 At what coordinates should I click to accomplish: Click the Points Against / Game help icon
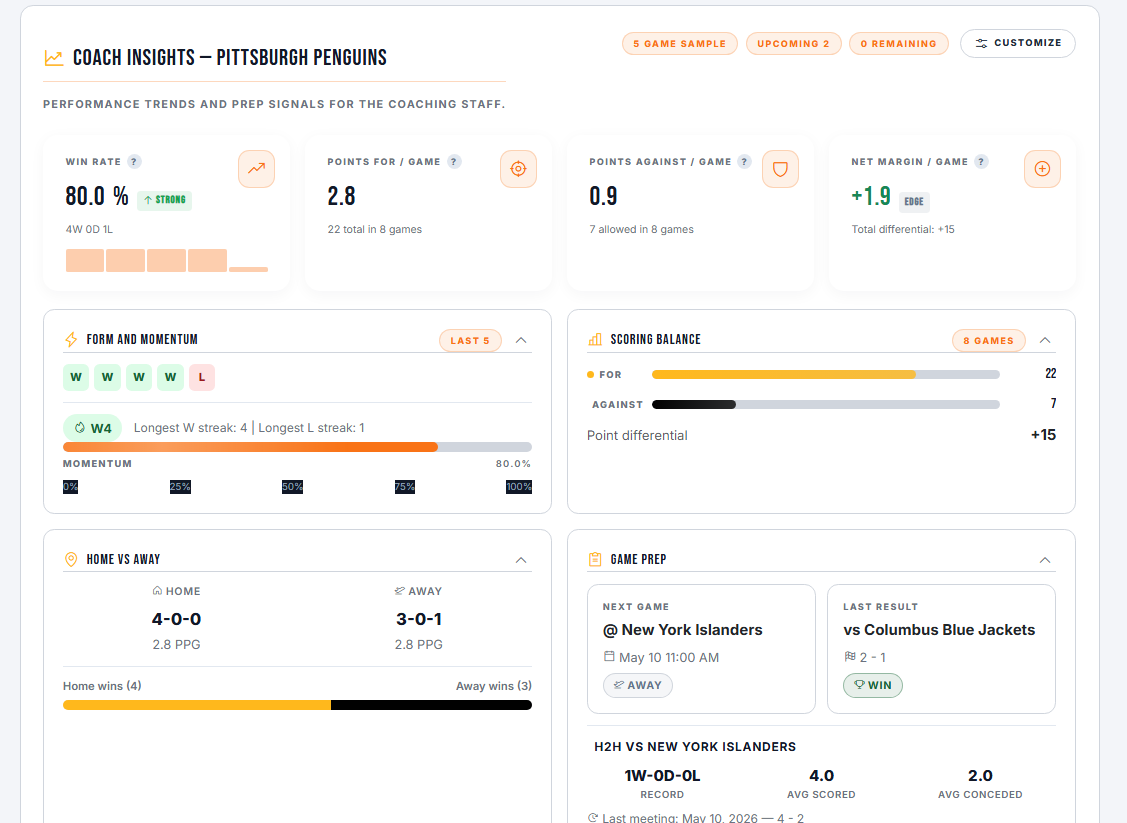click(745, 162)
